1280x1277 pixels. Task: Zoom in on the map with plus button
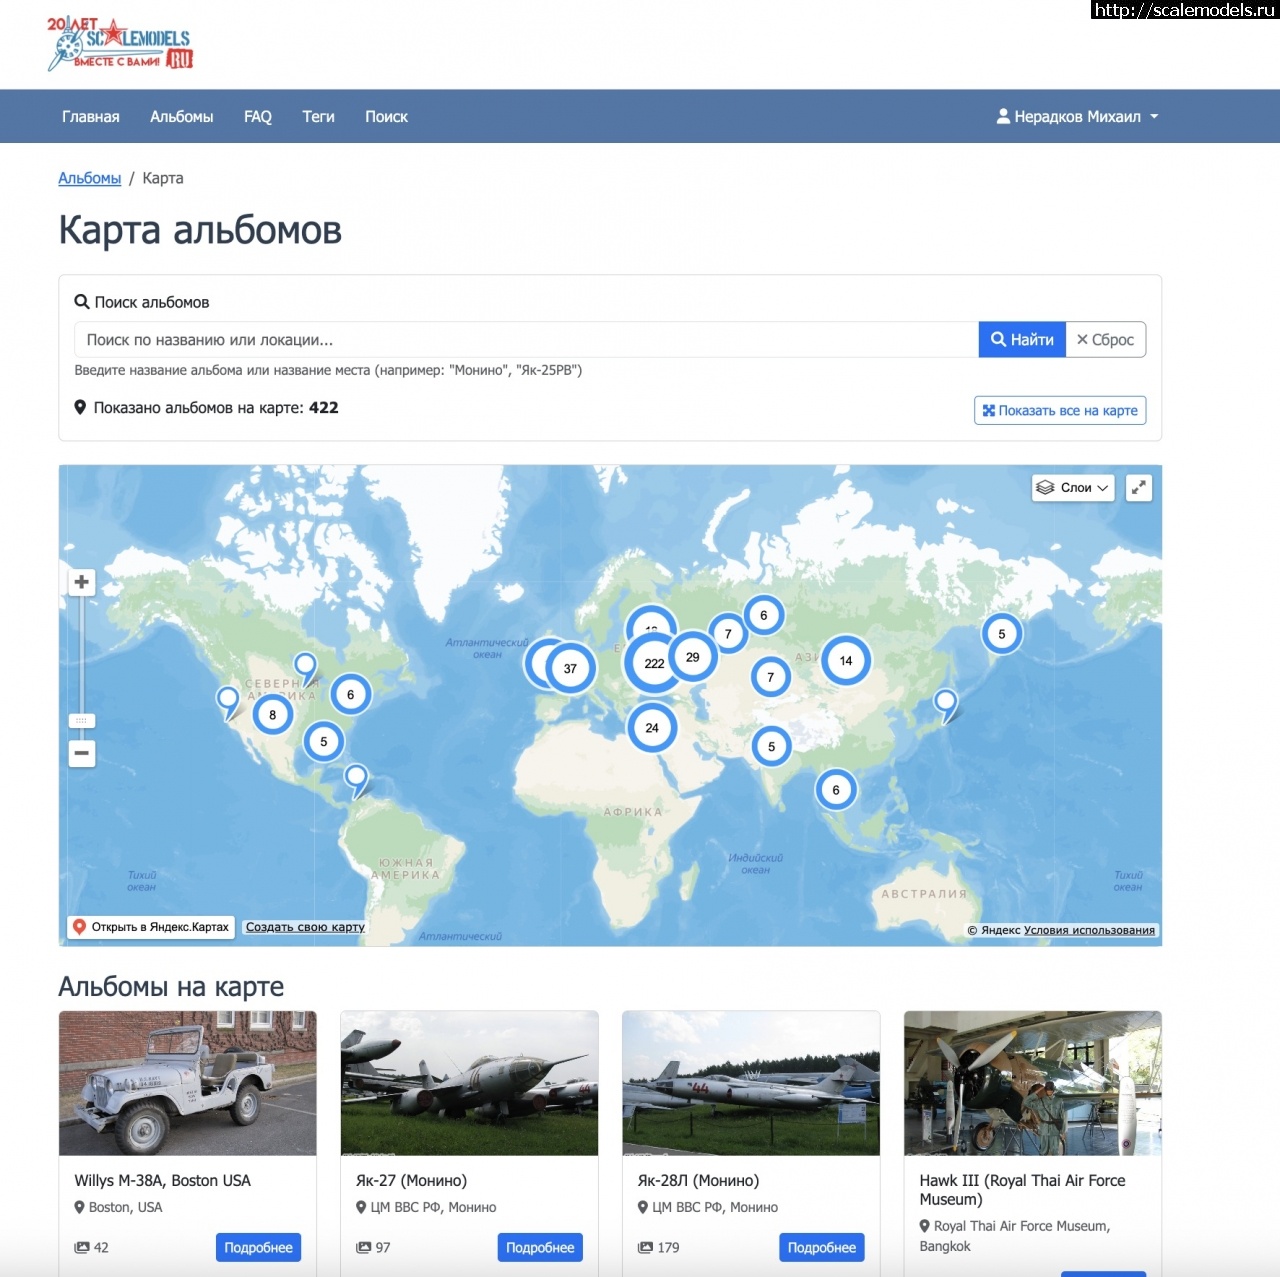click(81, 581)
